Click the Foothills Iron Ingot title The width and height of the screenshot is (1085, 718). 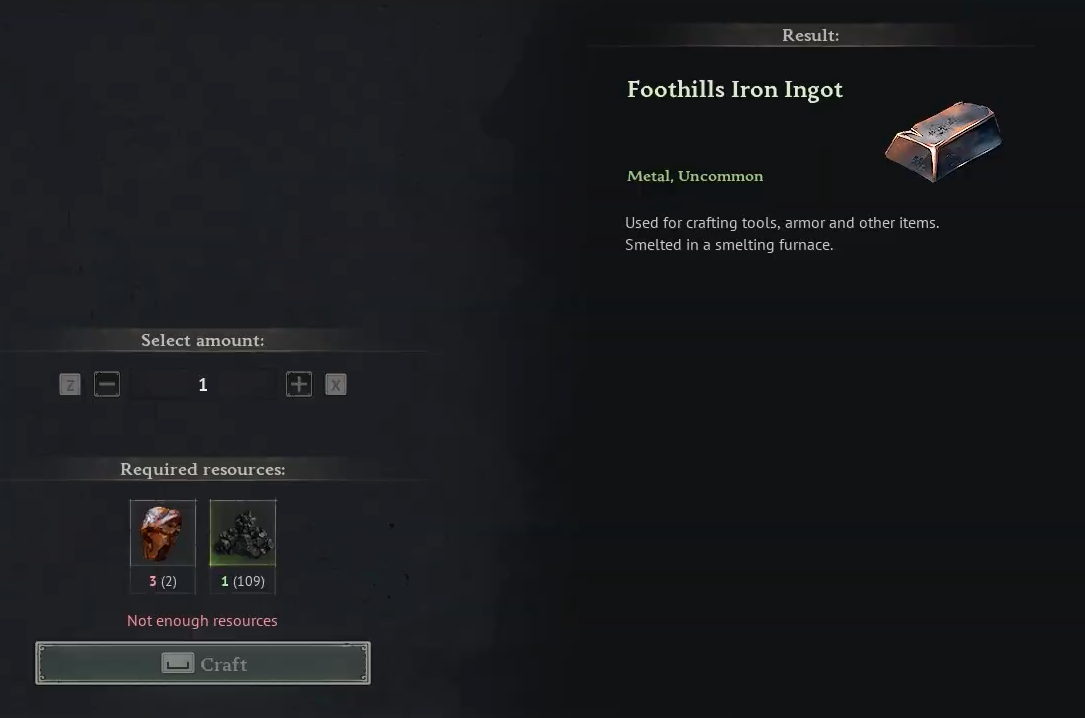735,90
